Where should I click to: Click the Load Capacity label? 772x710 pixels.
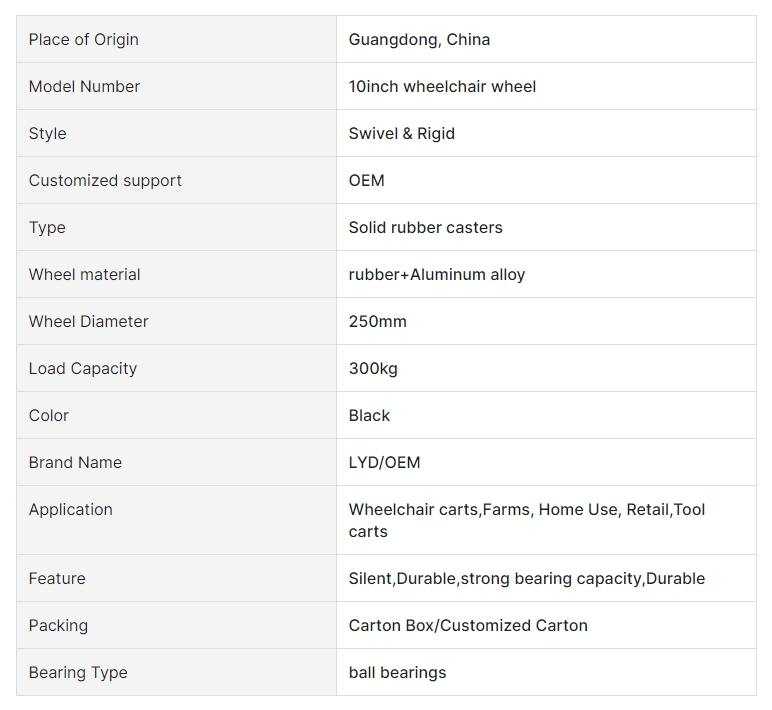pyautogui.click(x=83, y=368)
